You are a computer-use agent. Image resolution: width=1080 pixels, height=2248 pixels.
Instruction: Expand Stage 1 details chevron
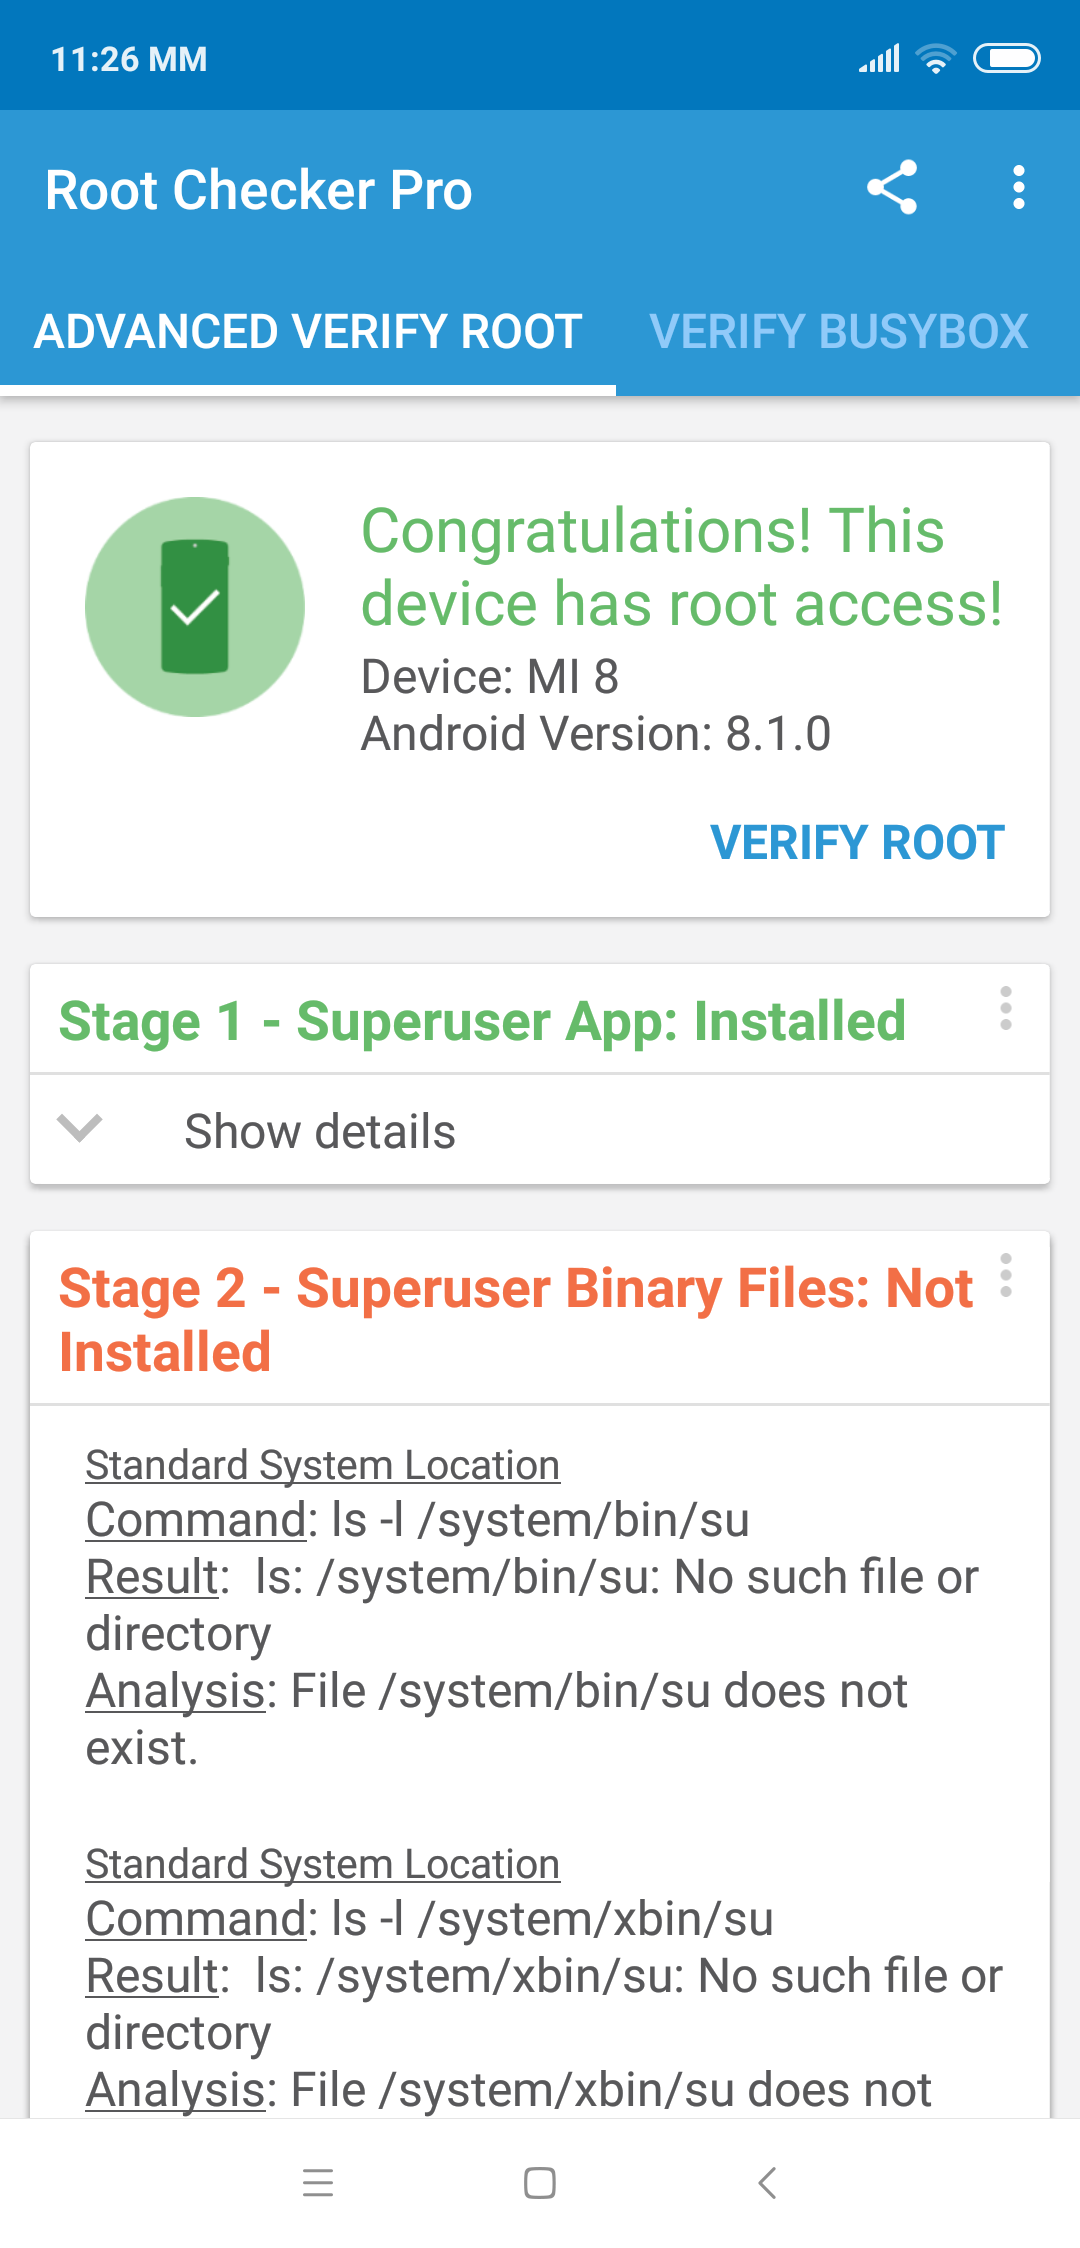pyautogui.click(x=80, y=1129)
